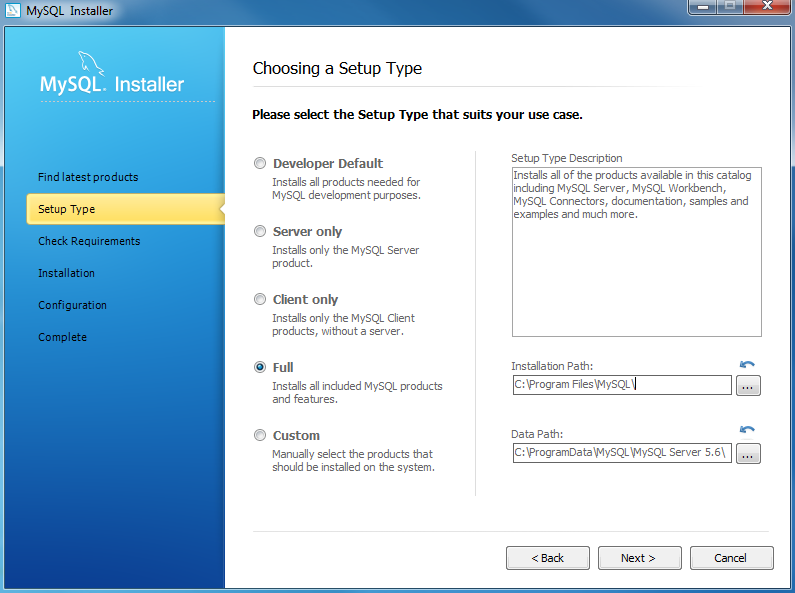Image resolution: width=795 pixels, height=593 pixels.
Task: Browse for the Installation Path folder
Action: point(748,386)
